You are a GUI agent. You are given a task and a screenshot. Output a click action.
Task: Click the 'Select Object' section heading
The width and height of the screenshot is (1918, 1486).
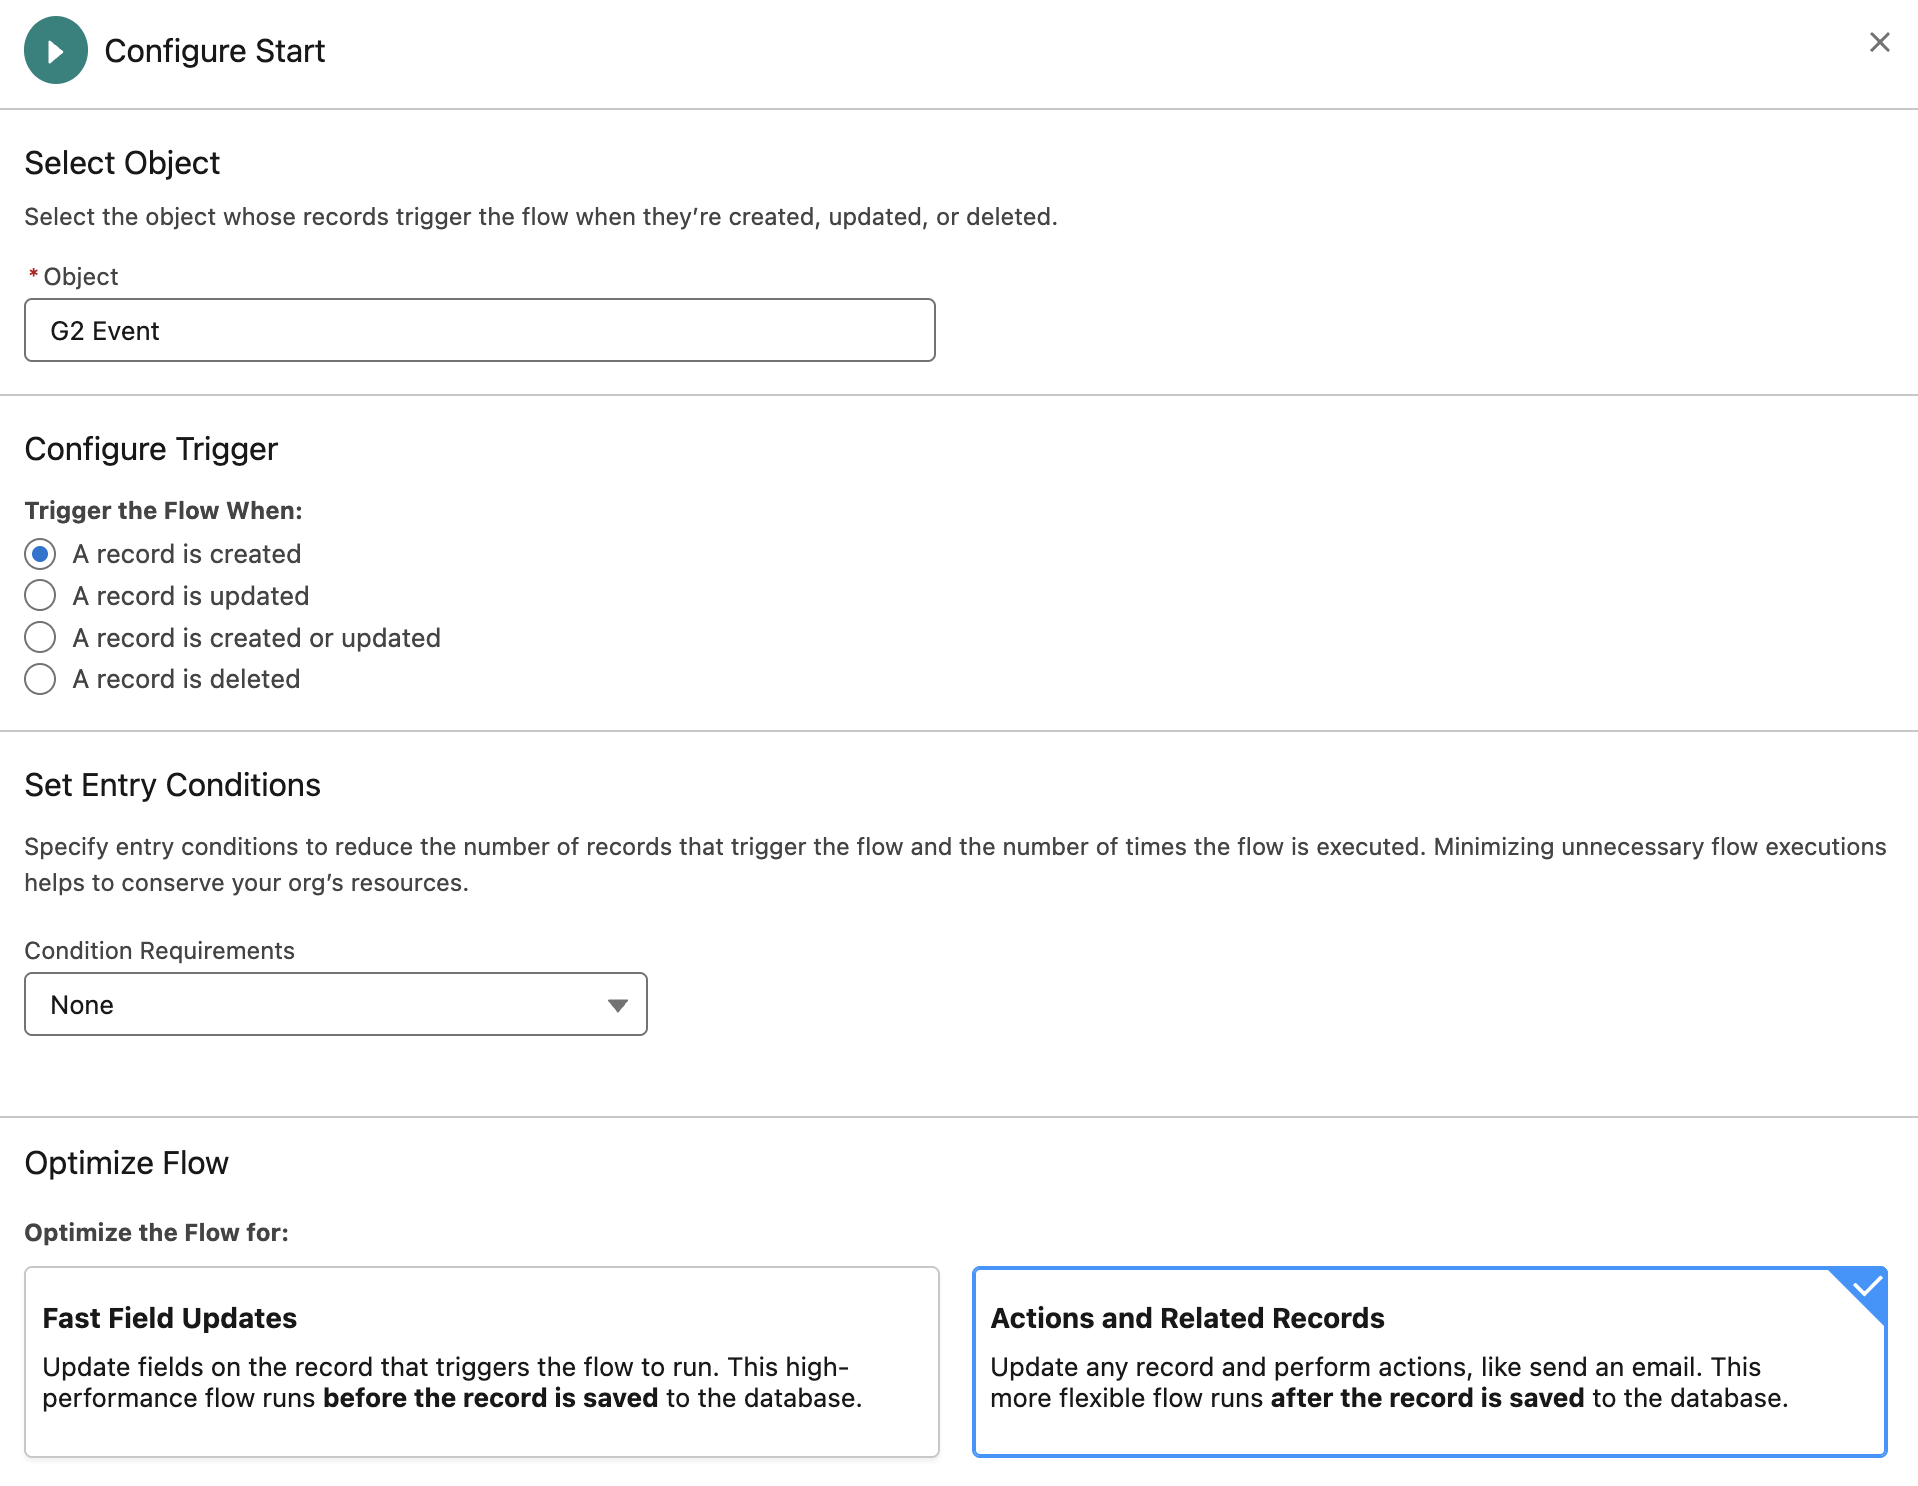[x=122, y=163]
